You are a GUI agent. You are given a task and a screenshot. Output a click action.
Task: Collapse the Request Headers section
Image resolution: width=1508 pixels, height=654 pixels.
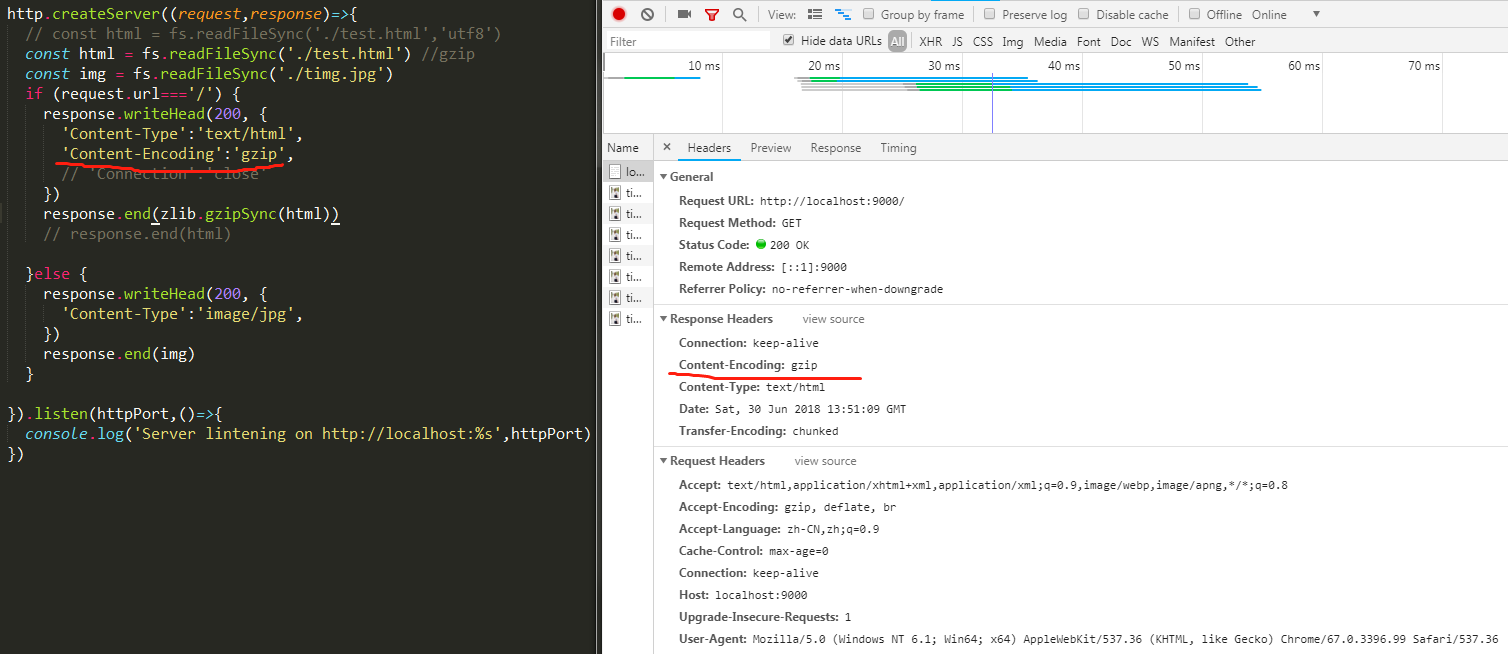[663, 461]
